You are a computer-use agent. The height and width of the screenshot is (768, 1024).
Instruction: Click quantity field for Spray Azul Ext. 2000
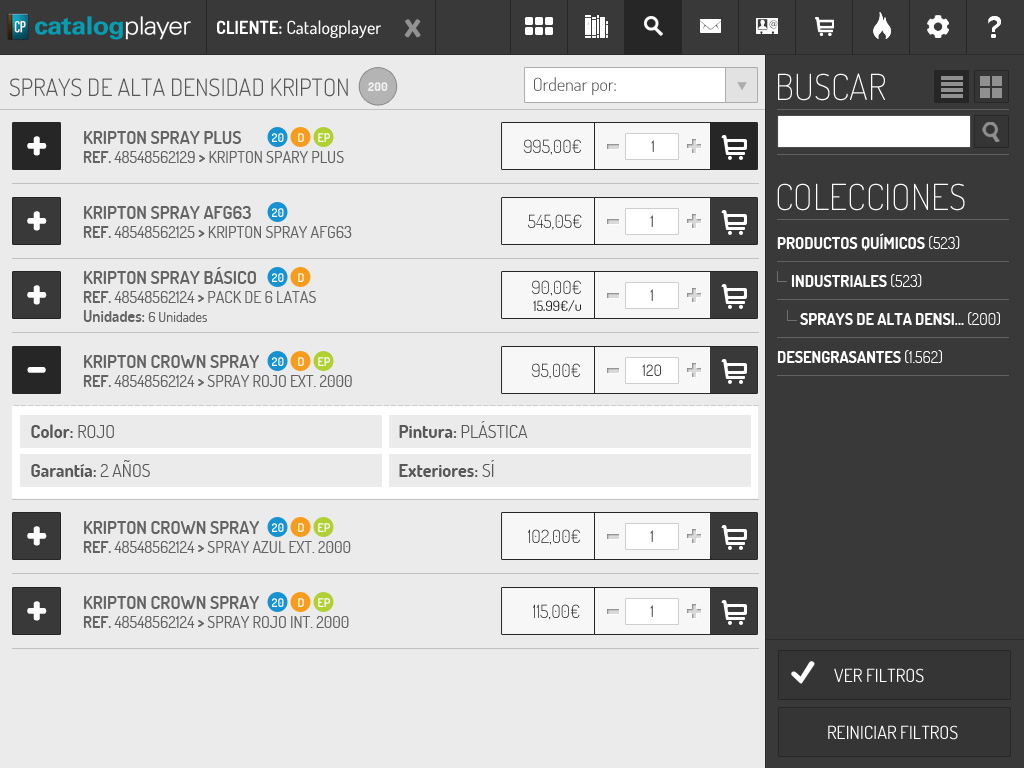(652, 536)
